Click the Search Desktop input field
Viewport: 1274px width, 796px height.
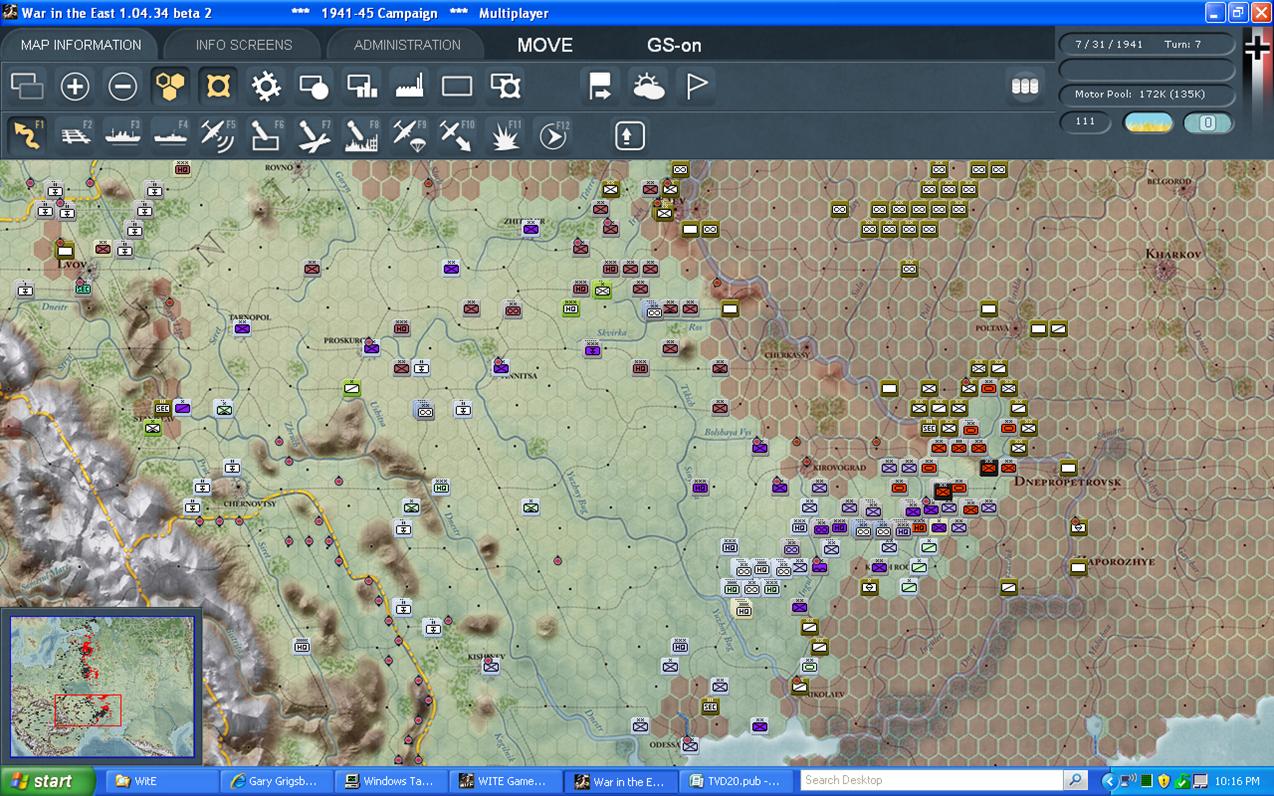tap(931, 780)
